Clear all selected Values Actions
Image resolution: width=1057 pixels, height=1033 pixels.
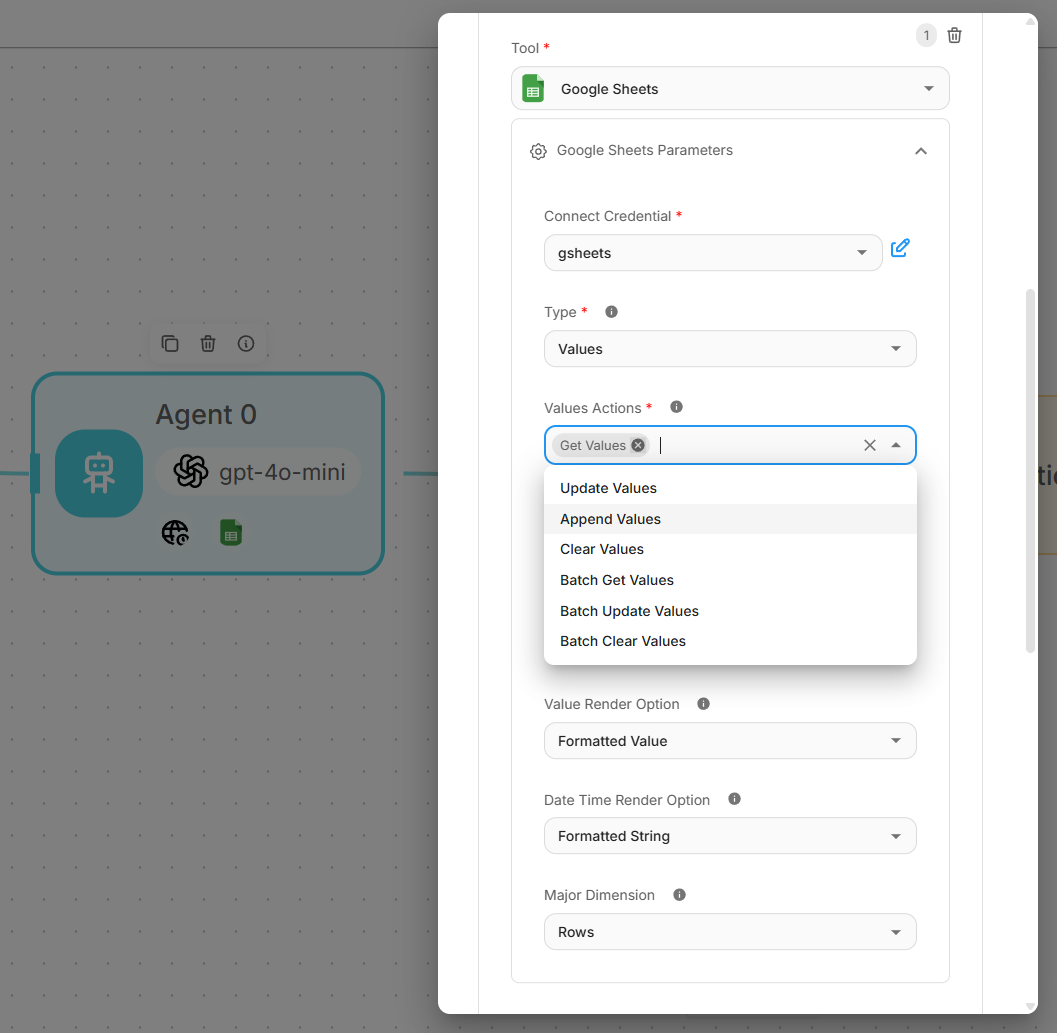(x=869, y=446)
